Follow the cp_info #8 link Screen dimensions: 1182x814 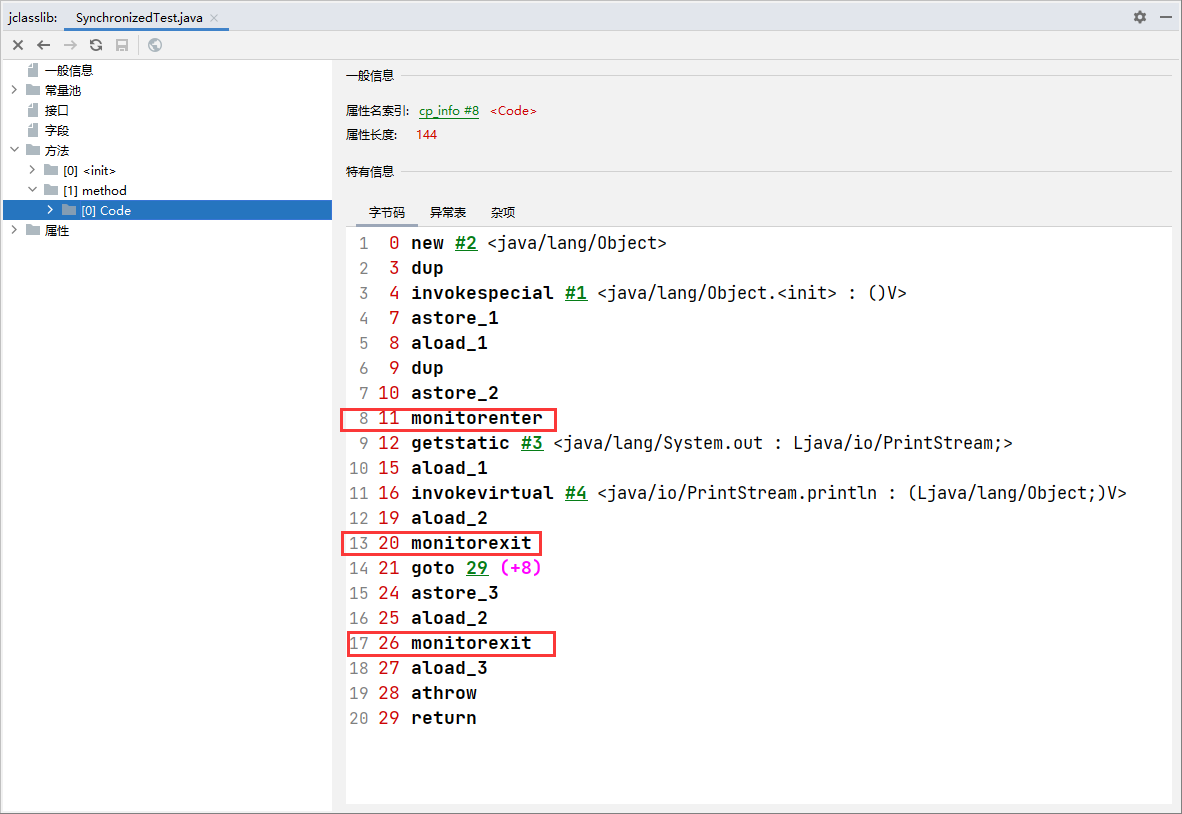pyautogui.click(x=449, y=111)
